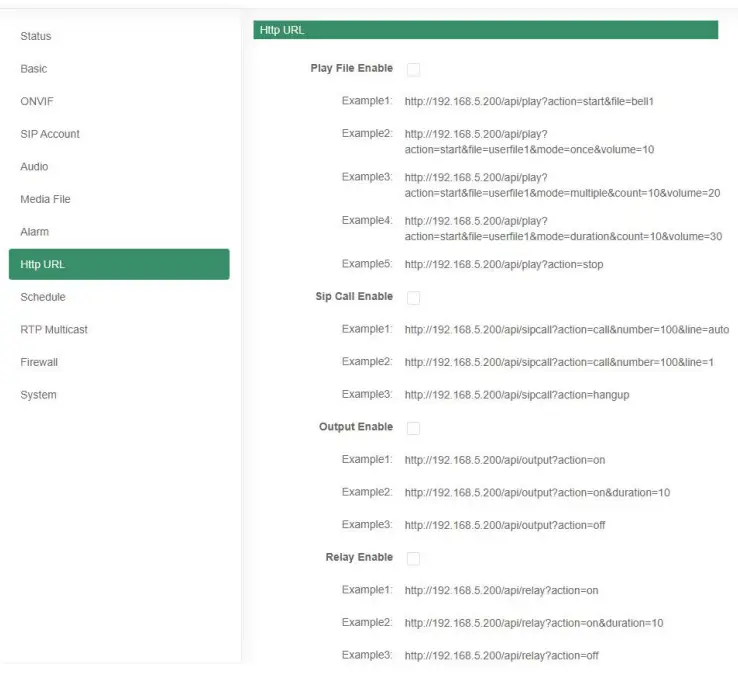Image resolution: width=738 pixels, height=681 pixels.
Task: Click the relay URL with on&duration=10
Action: [534, 623]
